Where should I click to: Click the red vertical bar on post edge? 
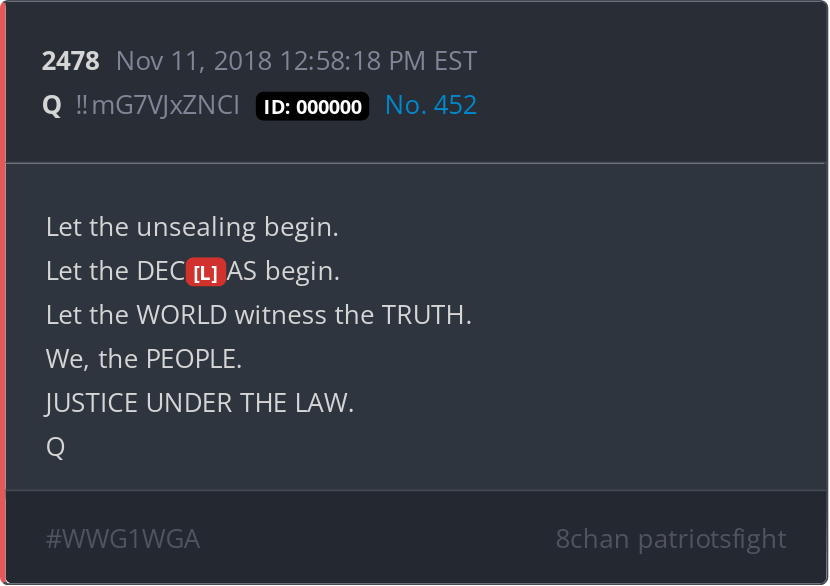[3, 293]
